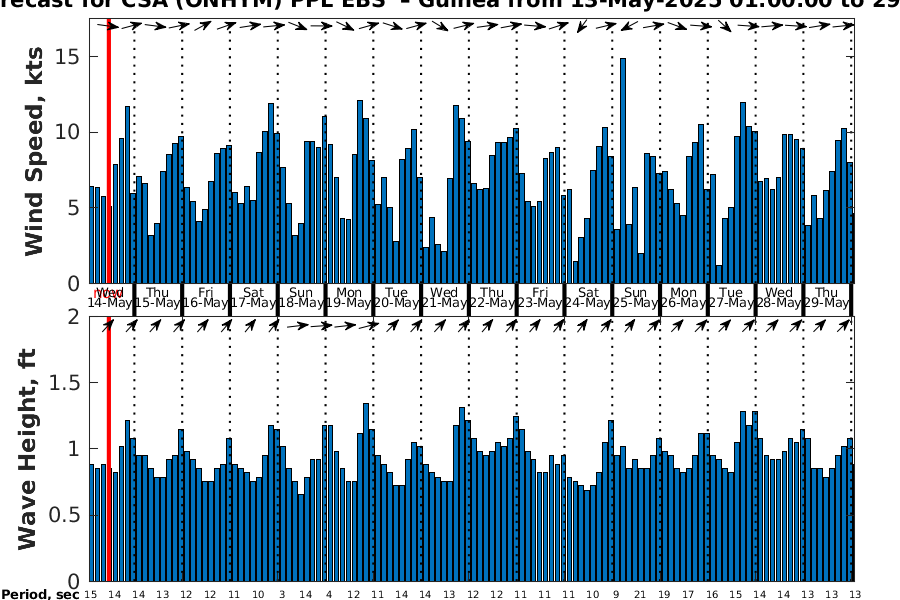
Task: Click the red current-time marker line in the wind chart
Action: pos(108,151)
